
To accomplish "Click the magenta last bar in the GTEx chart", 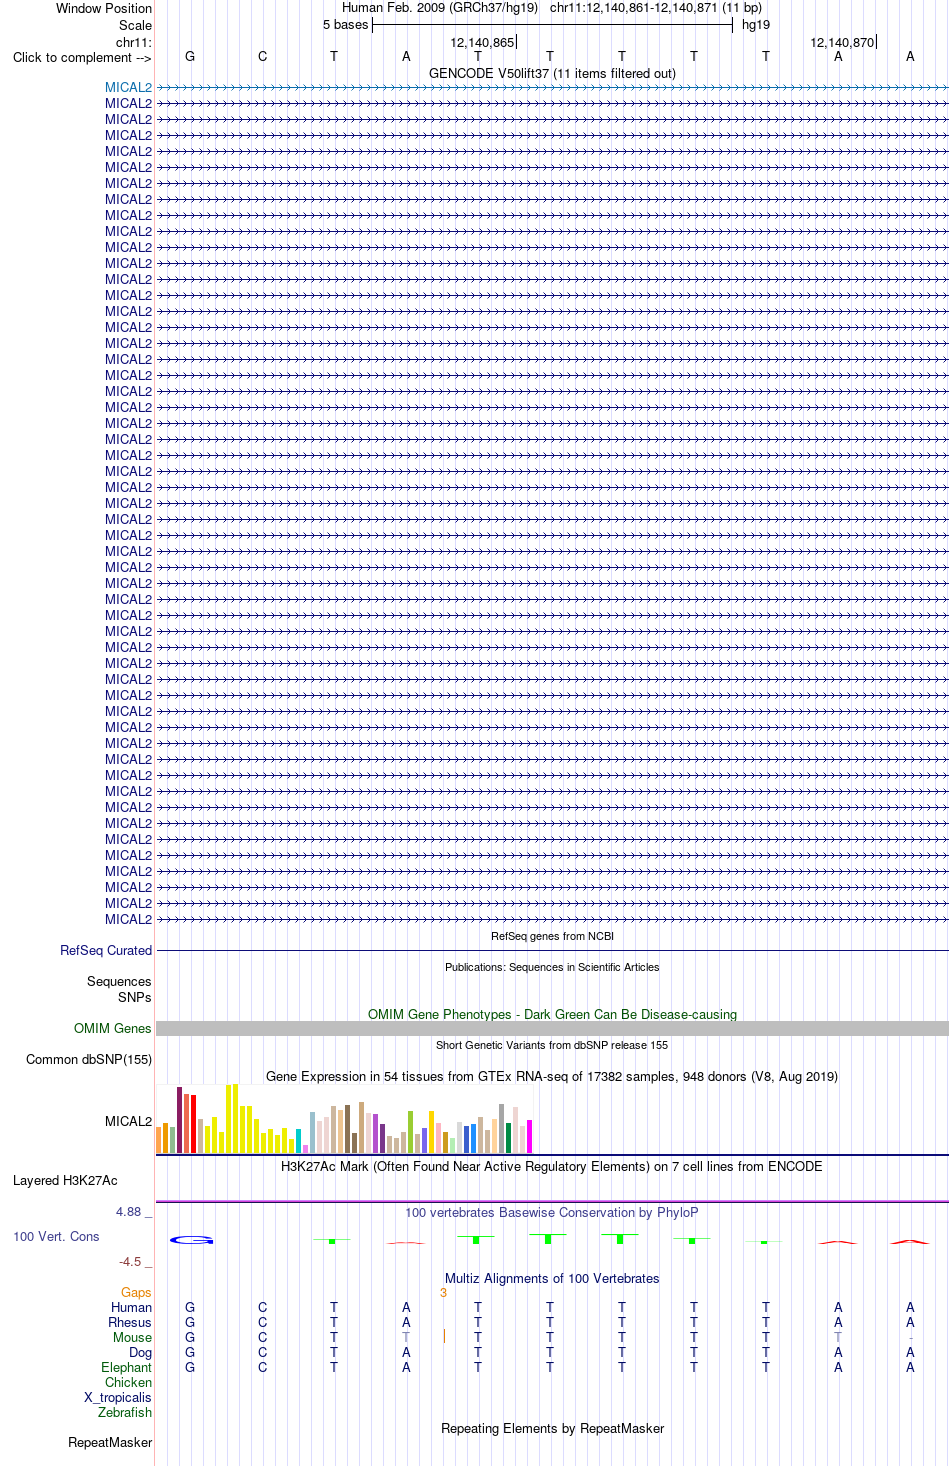I will [x=529, y=1137].
